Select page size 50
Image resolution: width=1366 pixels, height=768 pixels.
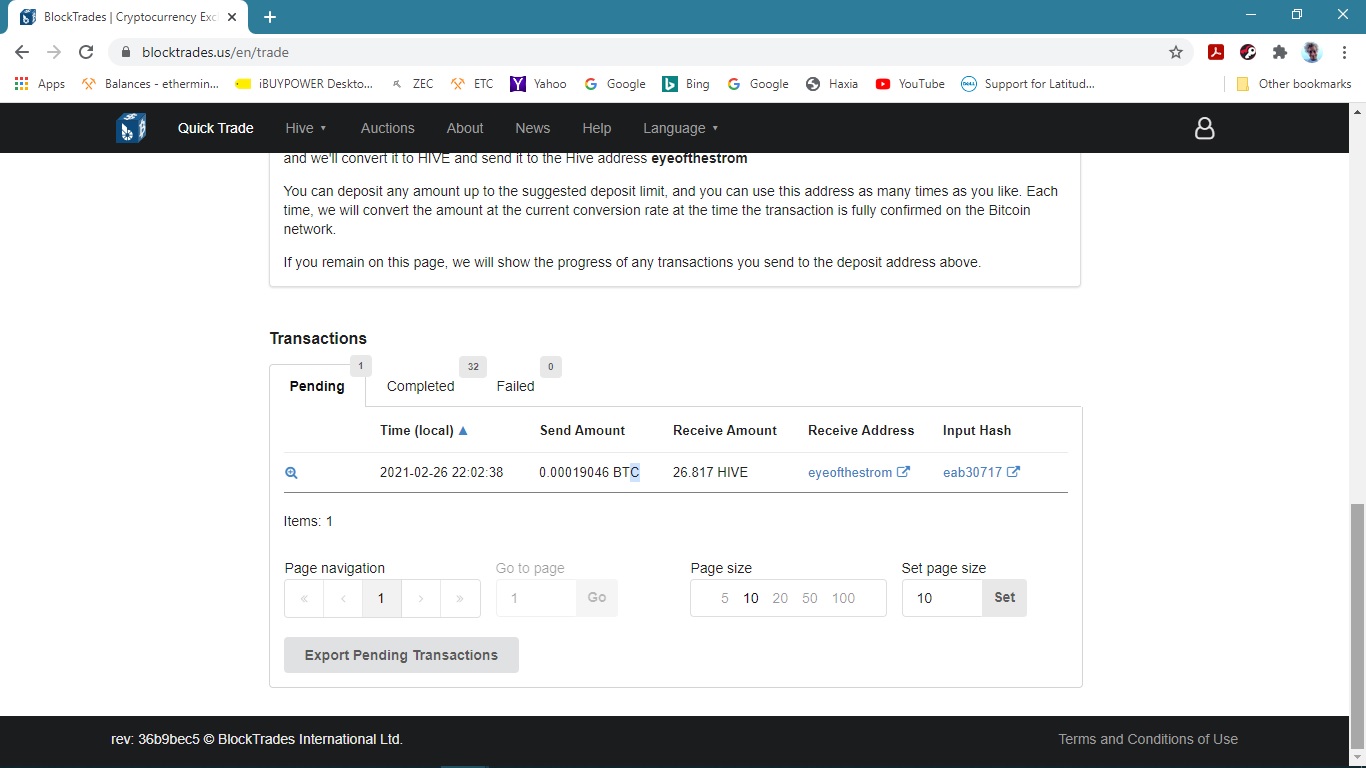click(810, 598)
